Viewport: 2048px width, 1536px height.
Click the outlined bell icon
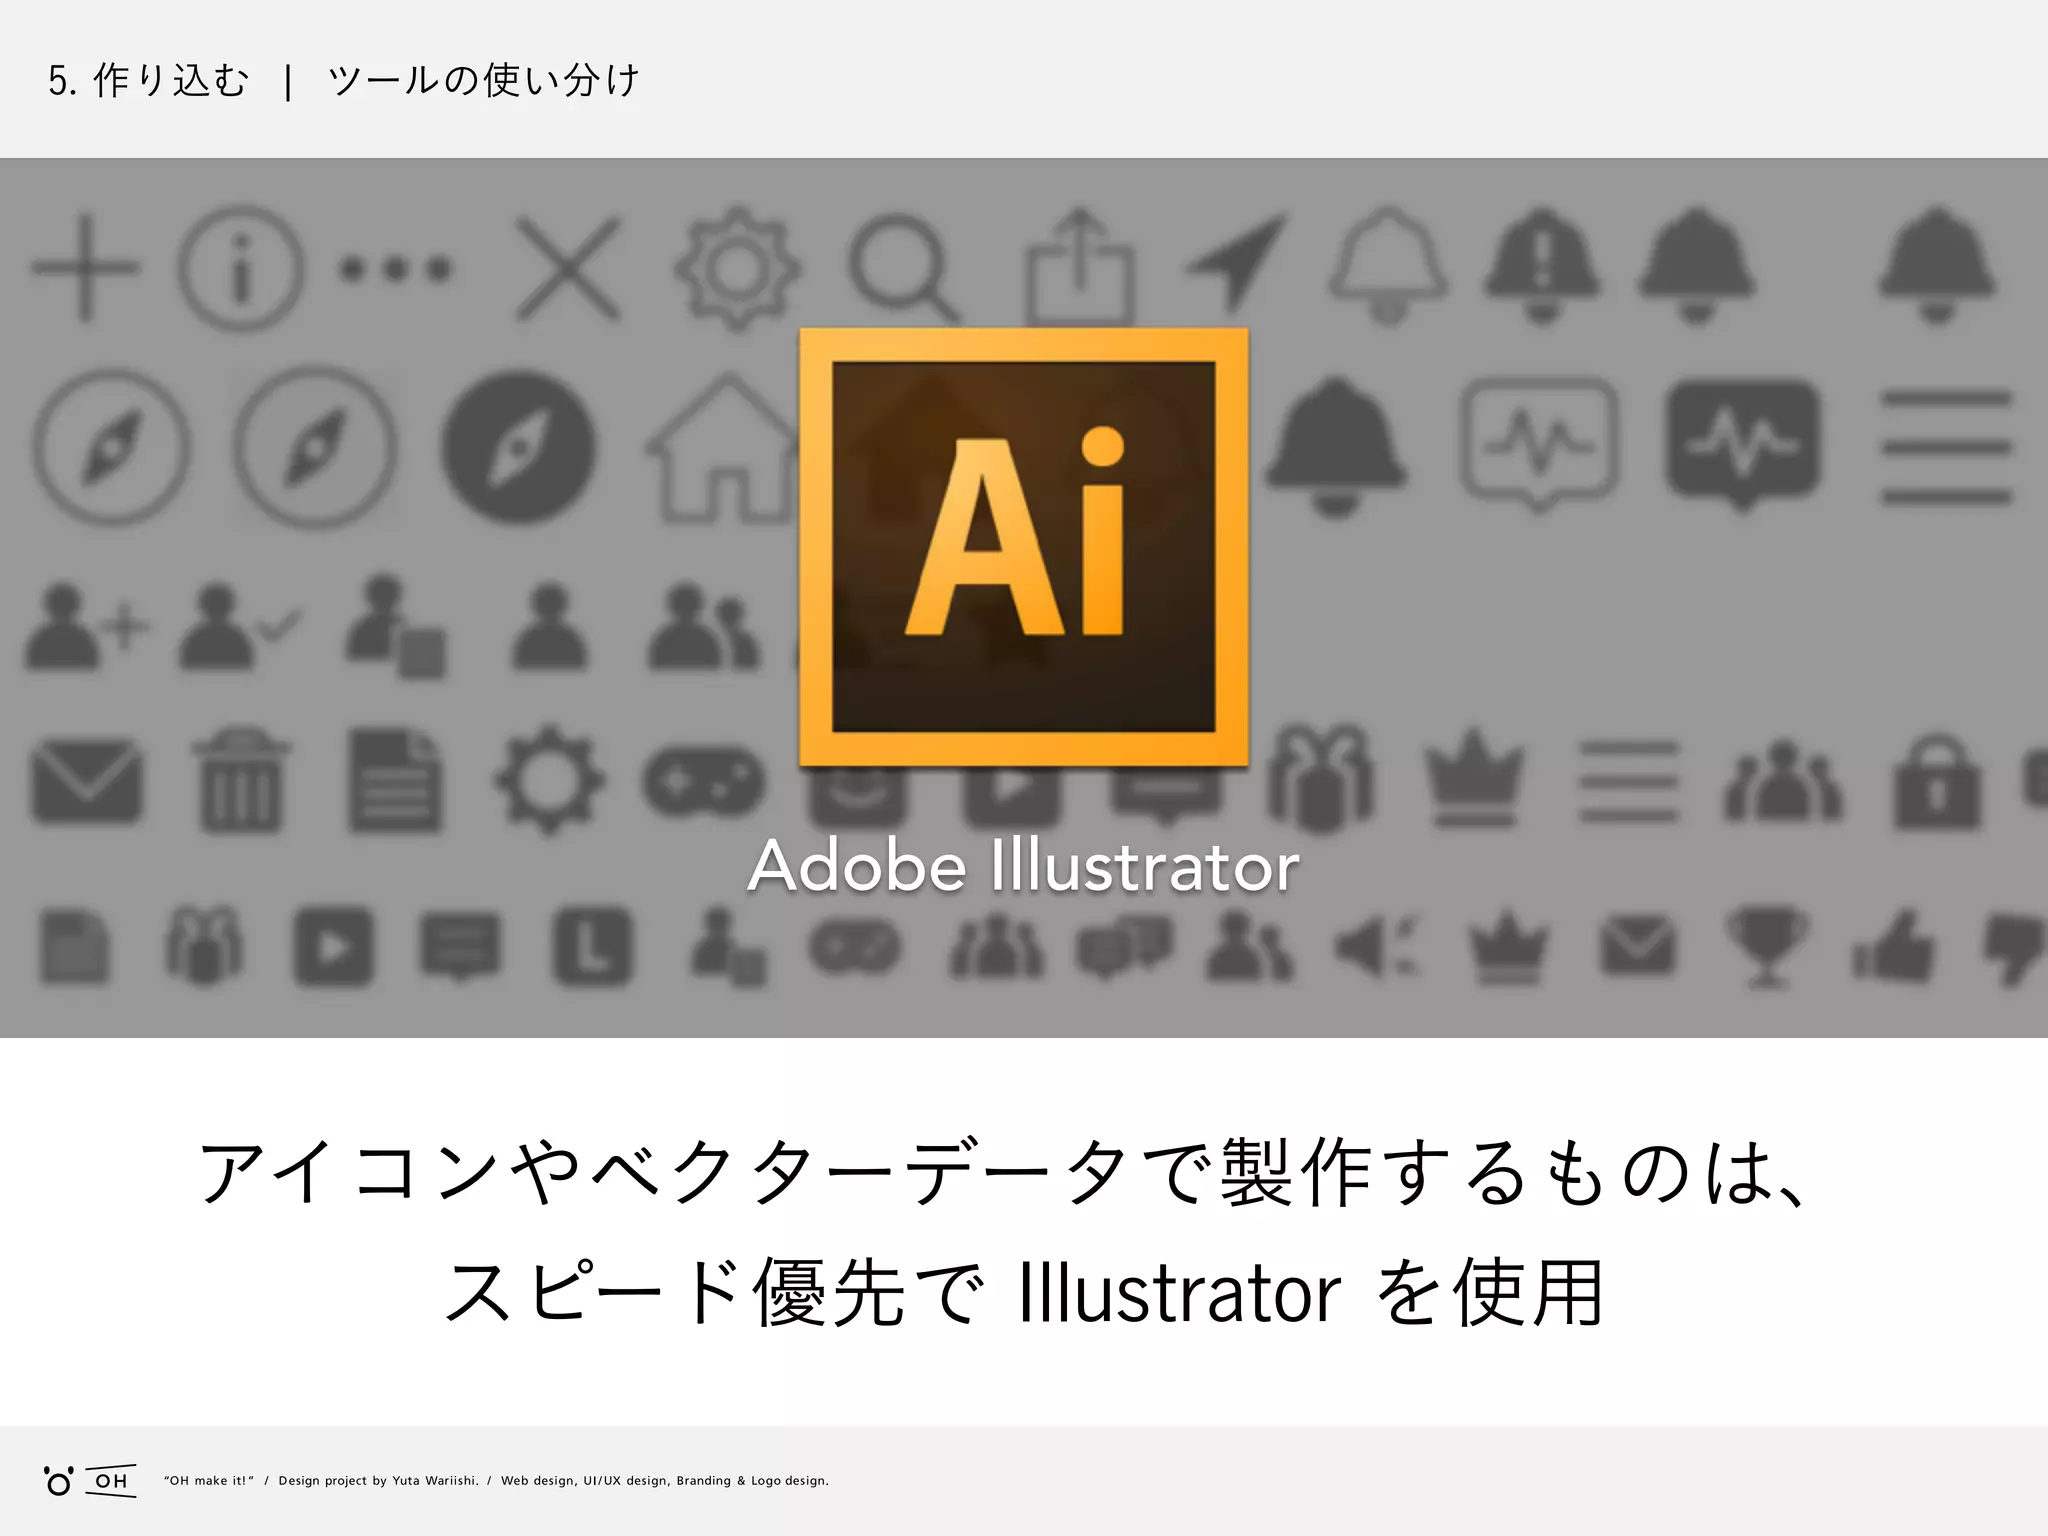click(1388, 265)
